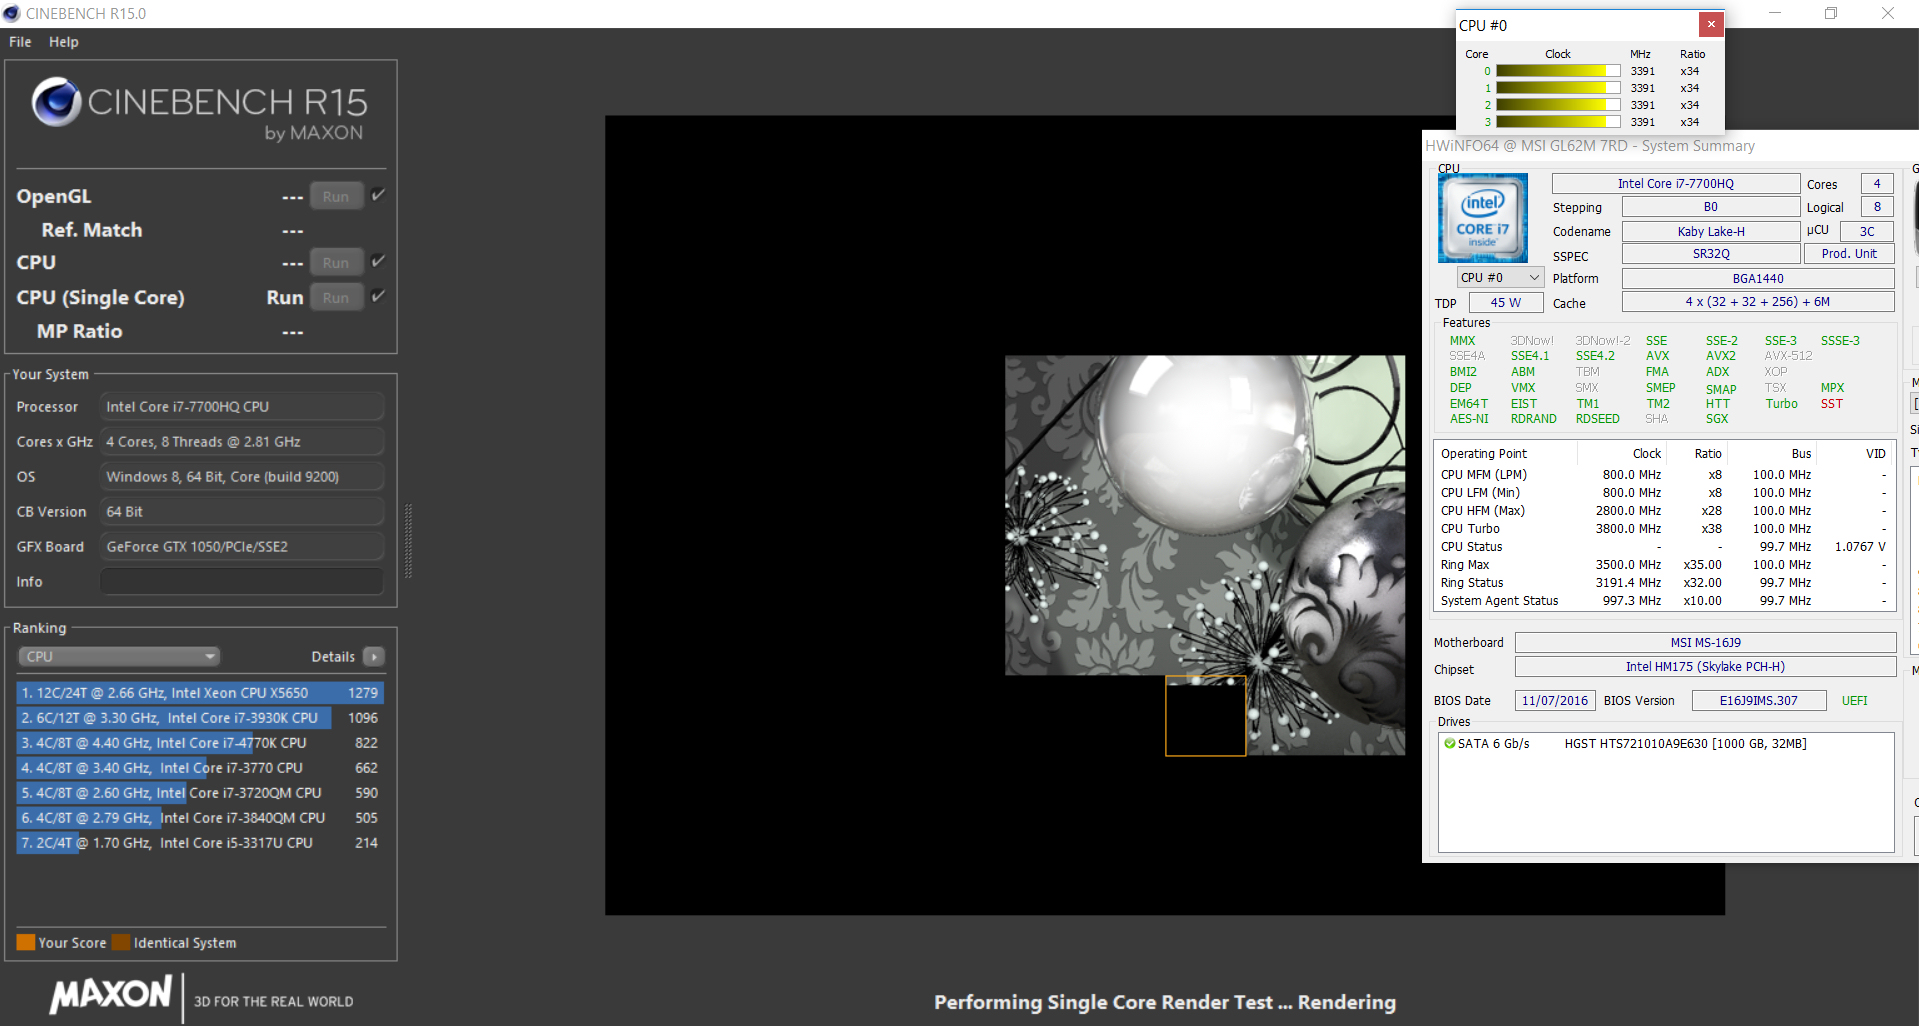Click the Identical System legend swatch

(x=121, y=942)
